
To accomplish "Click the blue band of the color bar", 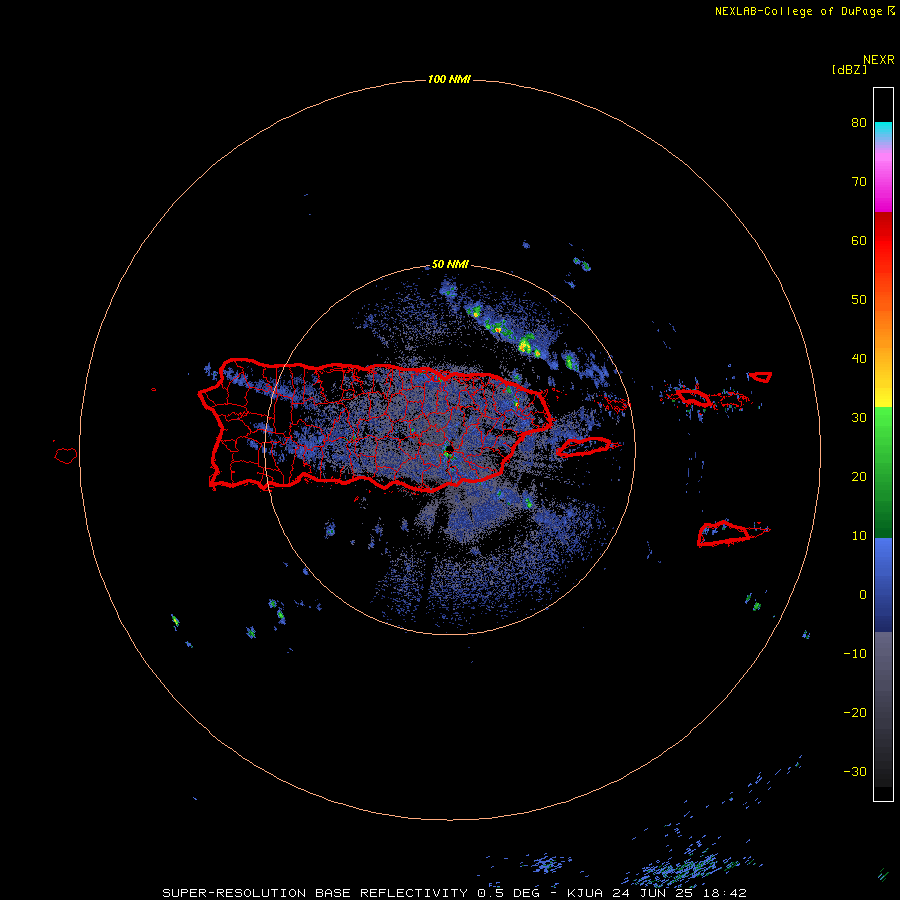I will pyautogui.click(x=883, y=584).
